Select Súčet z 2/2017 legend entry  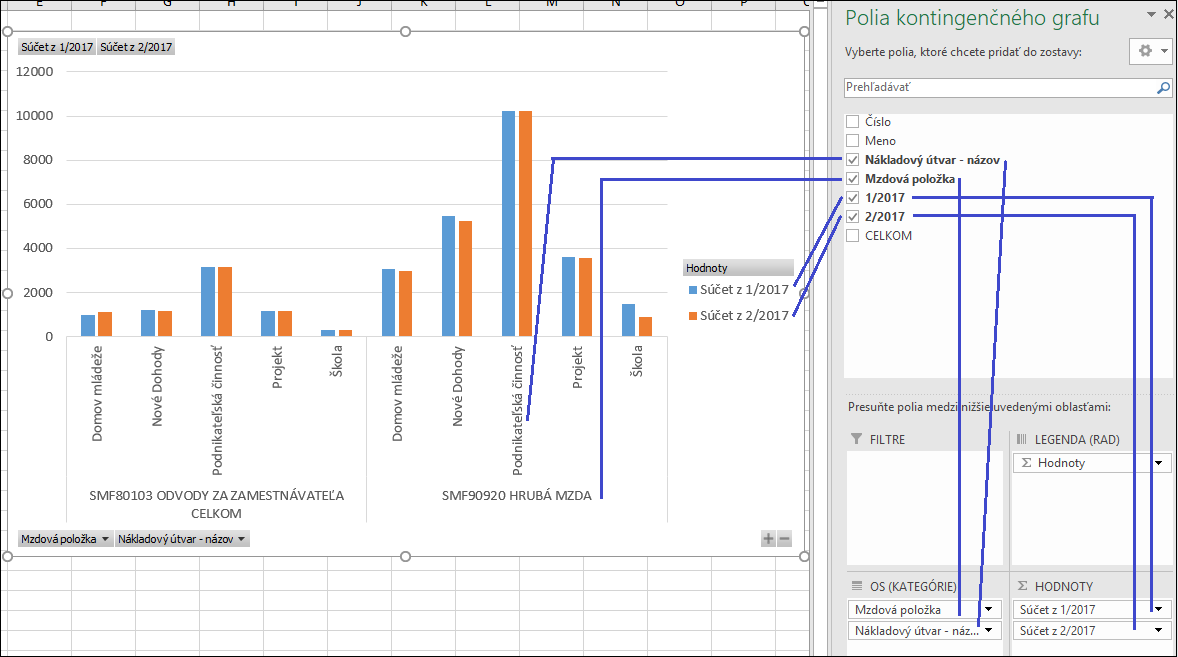[739, 316]
